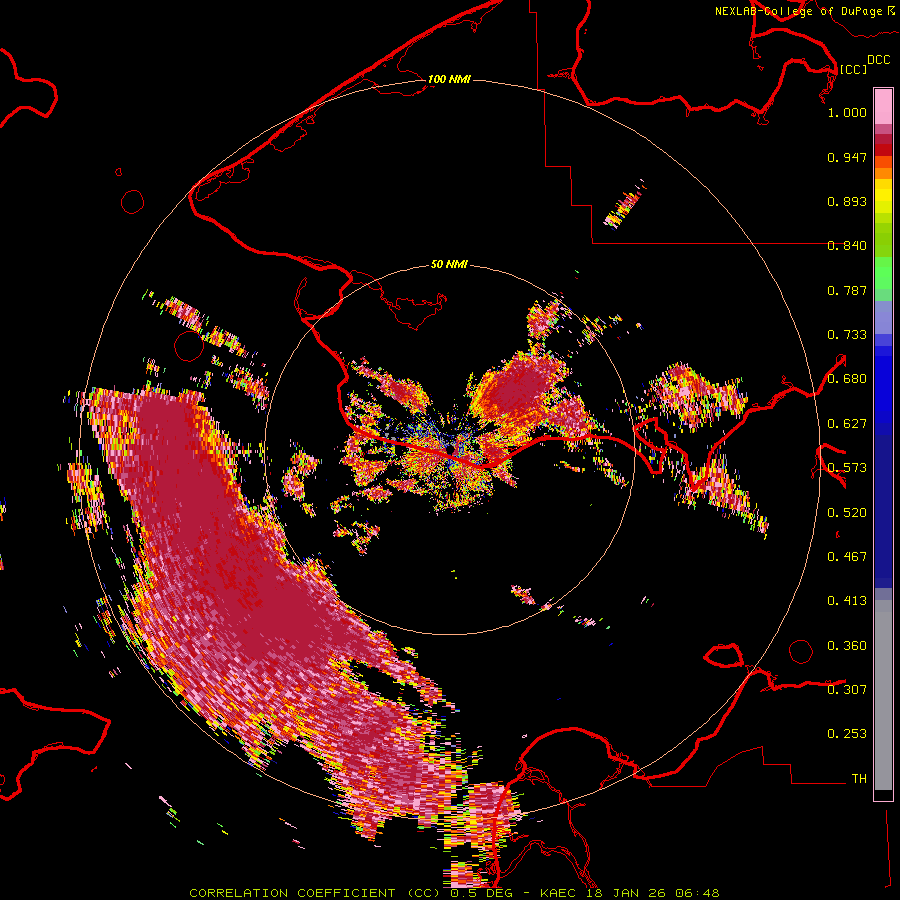The width and height of the screenshot is (900, 900).
Task: Click the CORRELATION COEFFICIENT (CC) caption
Action: tap(315, 893)
